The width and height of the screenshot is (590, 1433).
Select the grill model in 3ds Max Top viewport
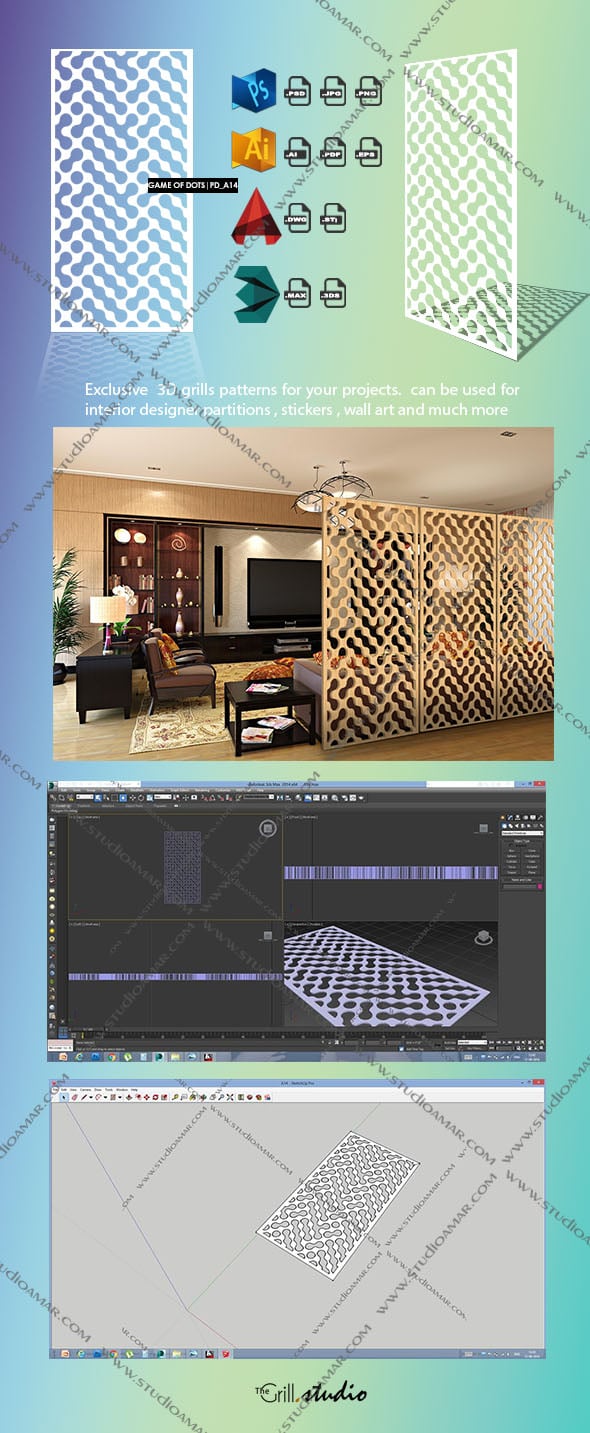[180, 868]
